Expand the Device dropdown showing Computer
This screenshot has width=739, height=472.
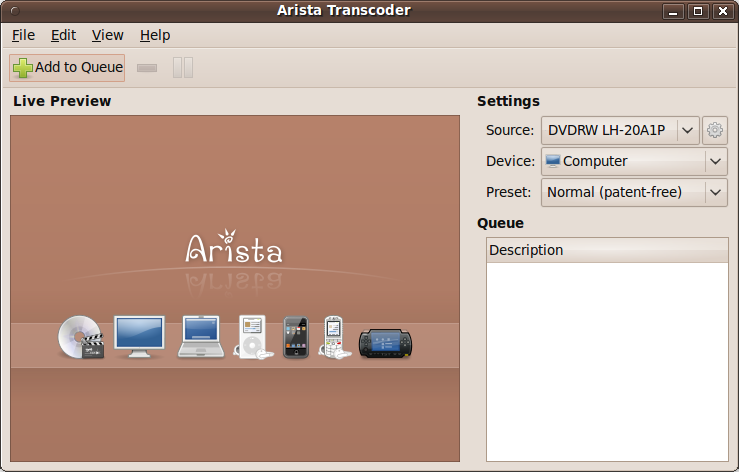634,161
